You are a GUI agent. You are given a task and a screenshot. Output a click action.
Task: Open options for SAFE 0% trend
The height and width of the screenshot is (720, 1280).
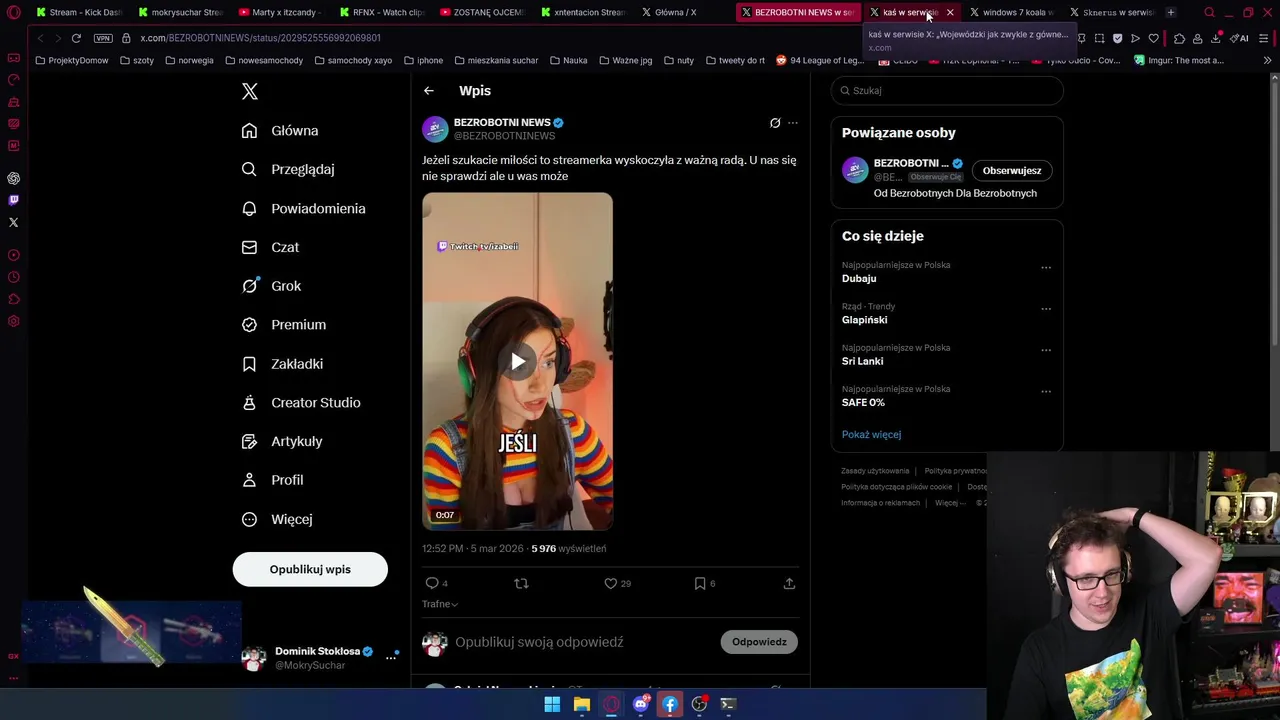(x=1046, y=391)
